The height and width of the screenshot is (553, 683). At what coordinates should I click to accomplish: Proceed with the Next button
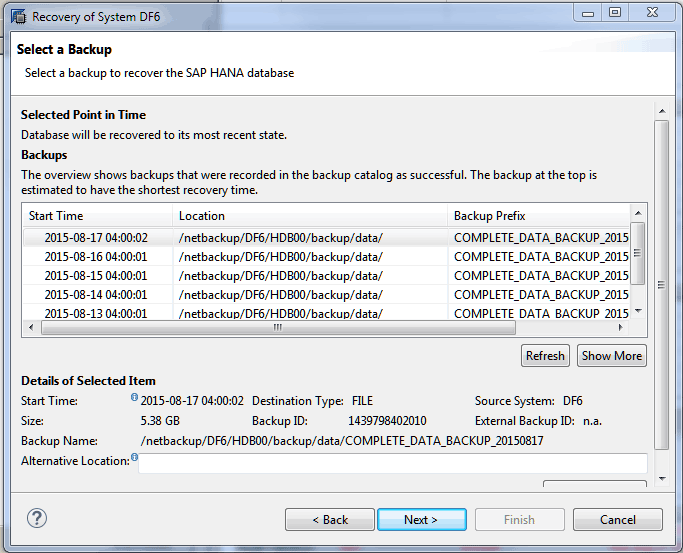click(x=422, y=519)
